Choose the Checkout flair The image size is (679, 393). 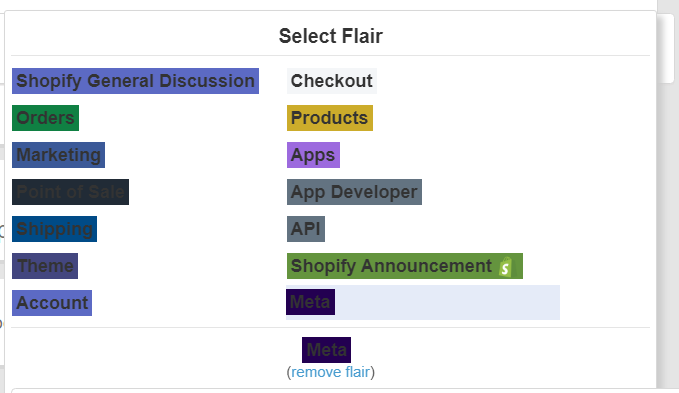(x=332, y=81)
